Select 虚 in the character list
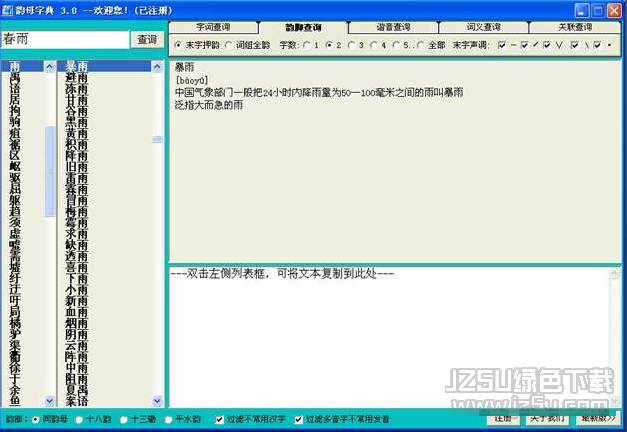This screenshot has height=432, width=627. [15, 234]
